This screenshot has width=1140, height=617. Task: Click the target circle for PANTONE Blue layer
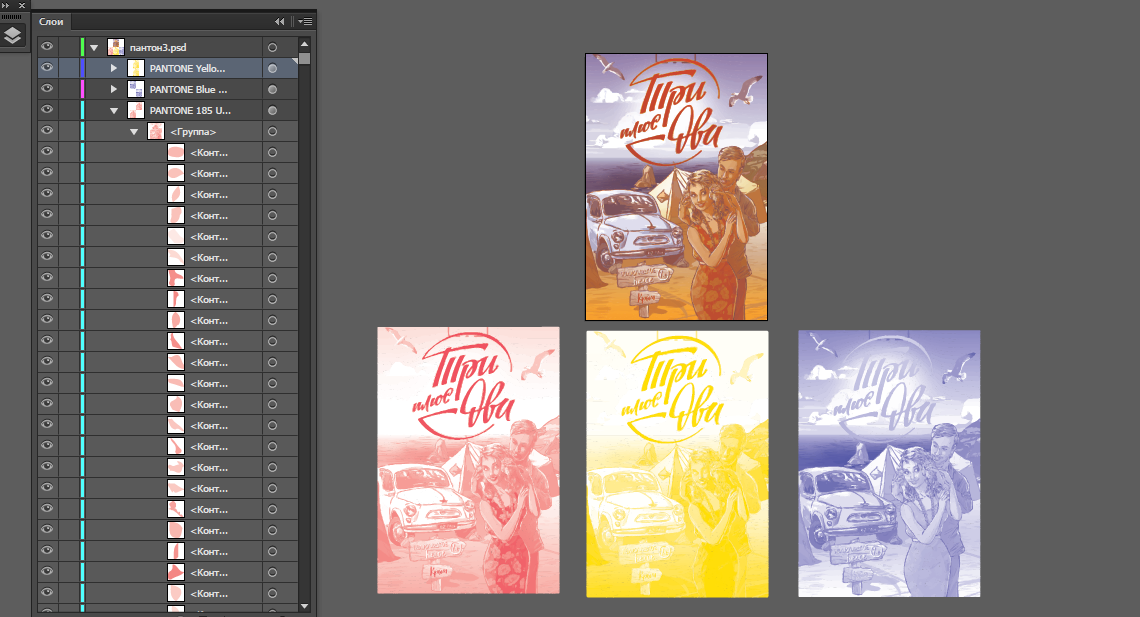point(273,89)
